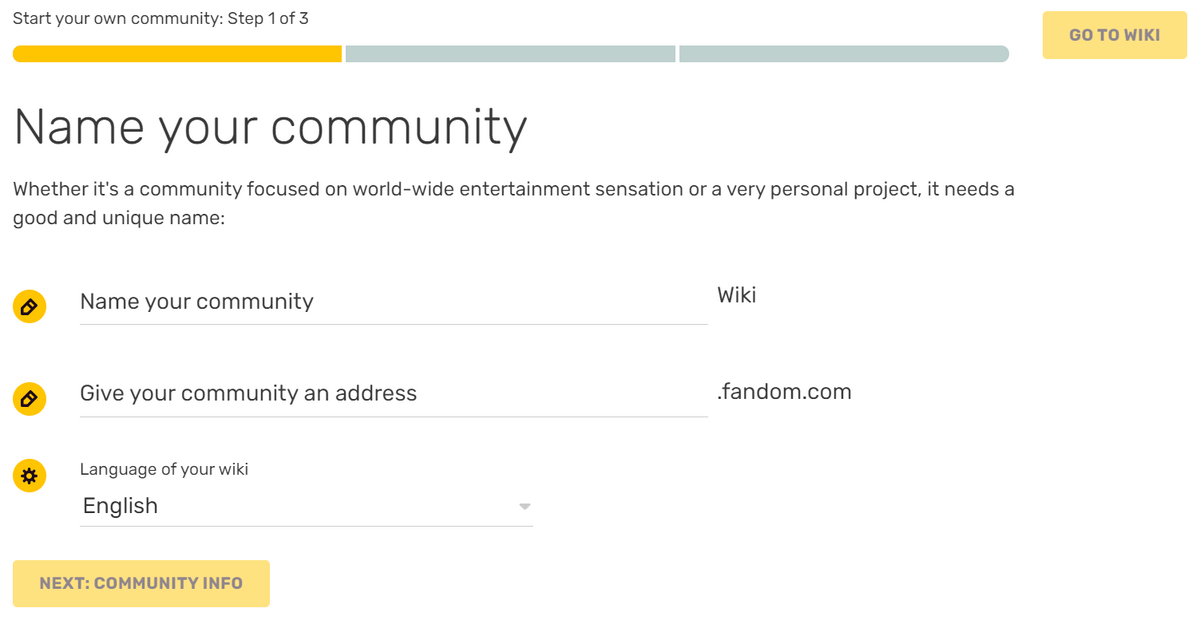Click the pencil icon beside address field
Image resolution: width=1200 pixels, height=620 pixels.
[29, 399]
